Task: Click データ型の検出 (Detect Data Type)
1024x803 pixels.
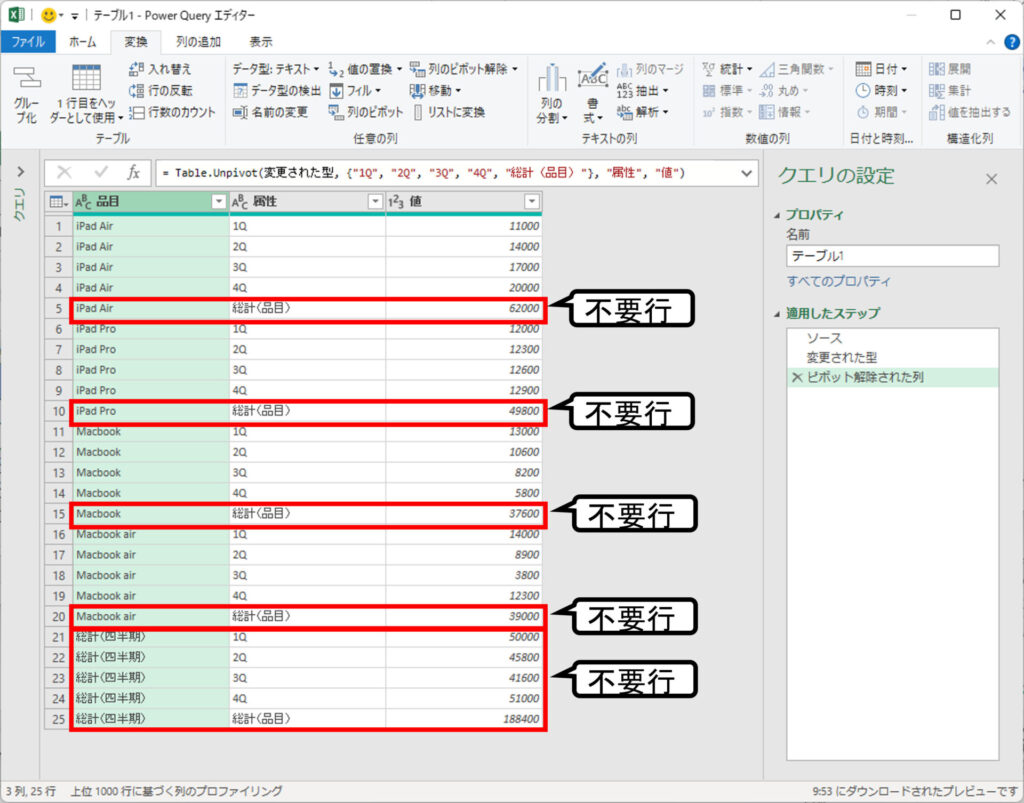Action: 277,90
